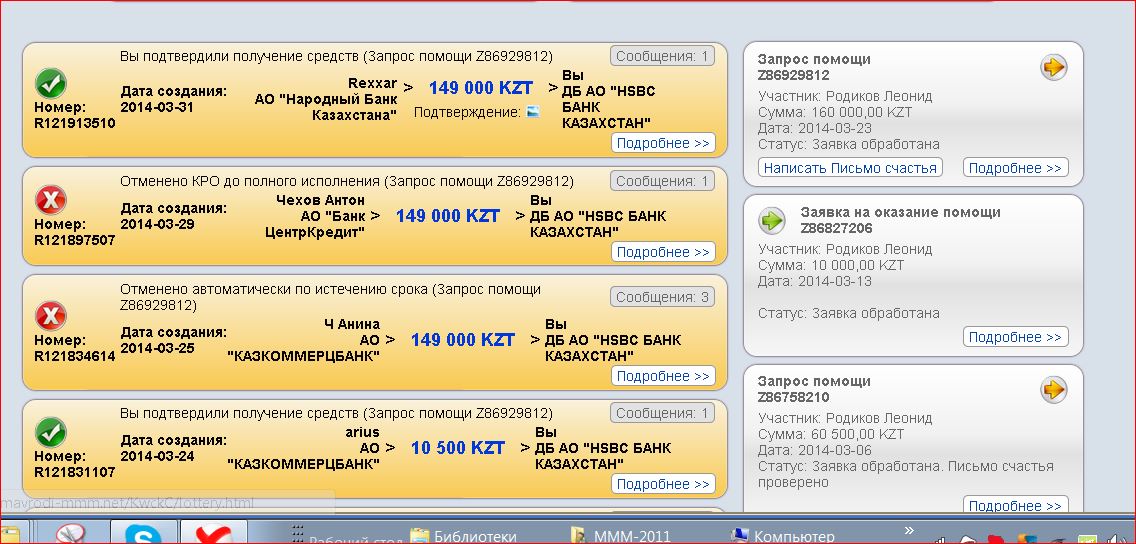1136x544 pixels.
Task: Click Дата: 2014-03-06 text
Action: tap(815, 451)
